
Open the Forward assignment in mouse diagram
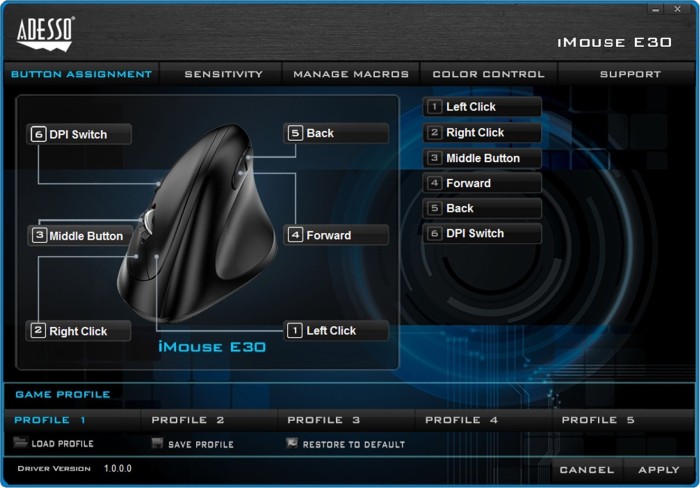click(x=337, y=235)
